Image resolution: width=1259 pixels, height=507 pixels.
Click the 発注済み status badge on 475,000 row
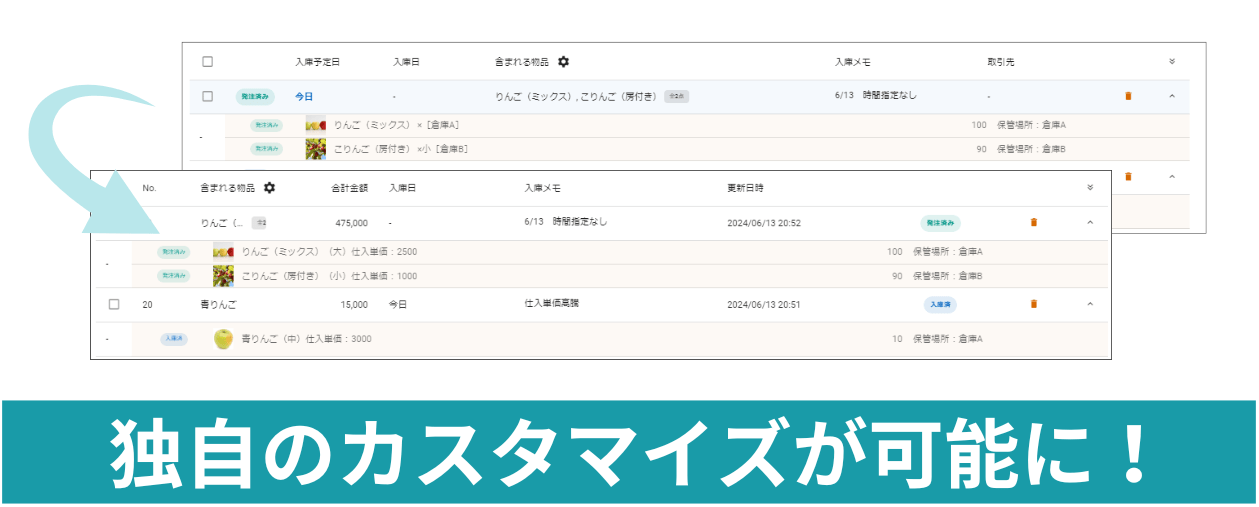941,223
